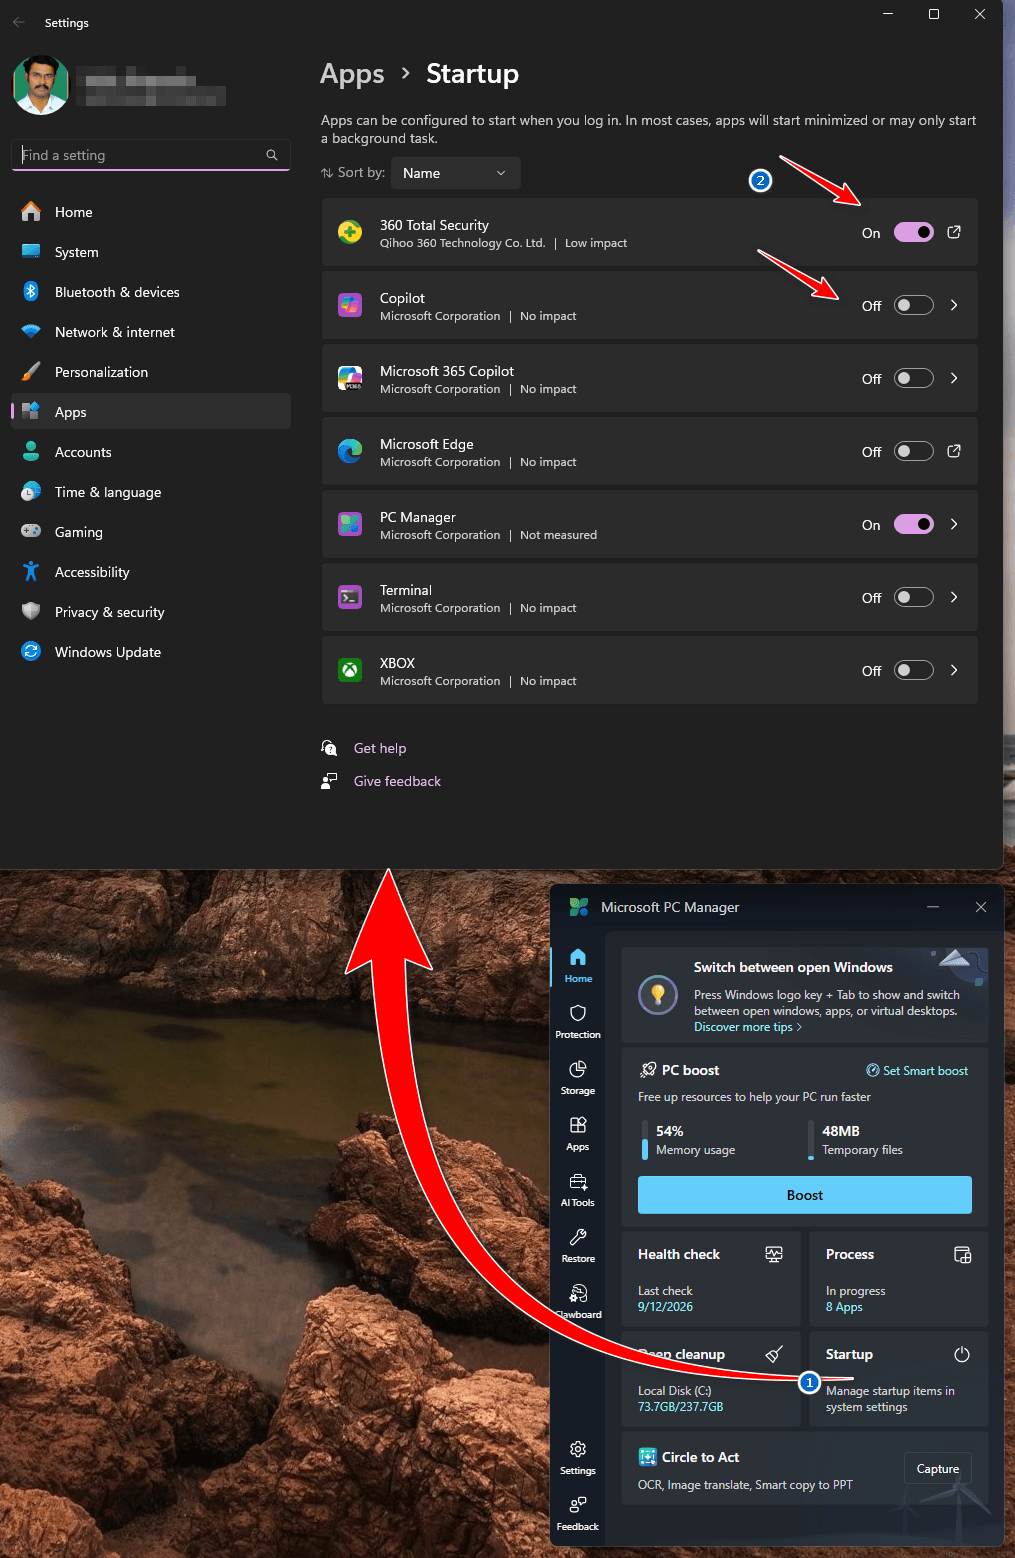Click the Microsoft Edge app icon
The width and height of the screenshot is (1015, 1558).
tap(350, 451)
